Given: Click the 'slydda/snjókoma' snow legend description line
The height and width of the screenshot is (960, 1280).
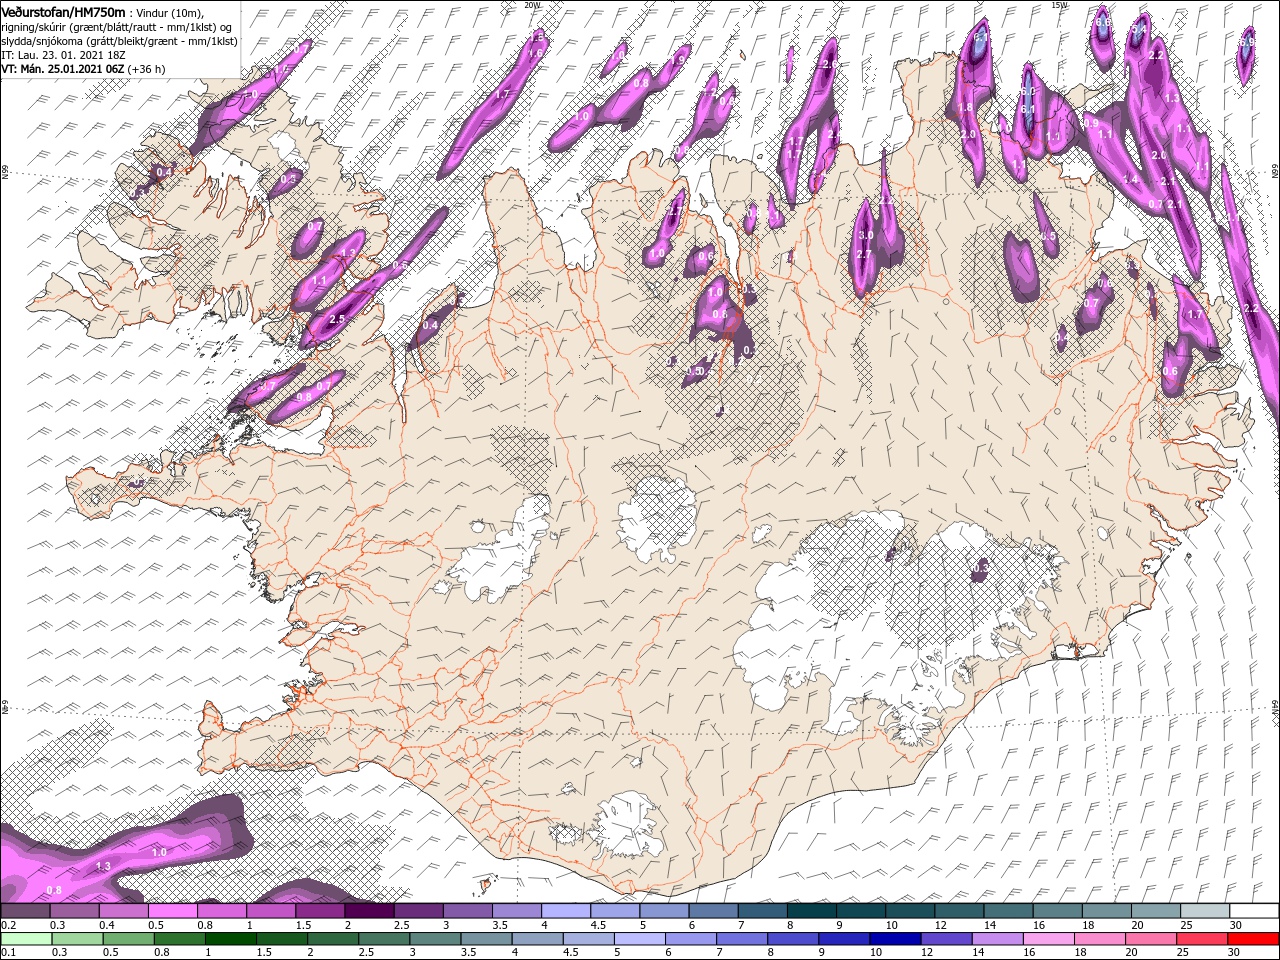Looking at the screenshot, I should tap(119, 41).
